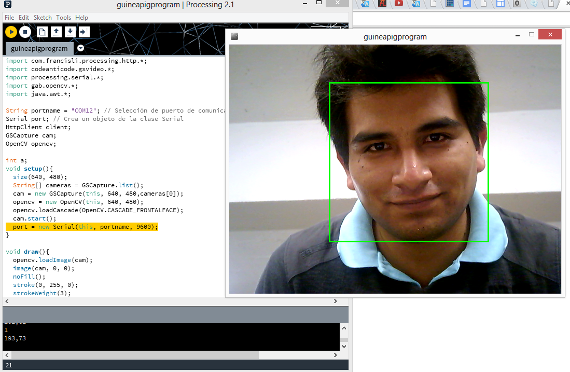Click the editor horizontal scrollbar left arrow

7,301
